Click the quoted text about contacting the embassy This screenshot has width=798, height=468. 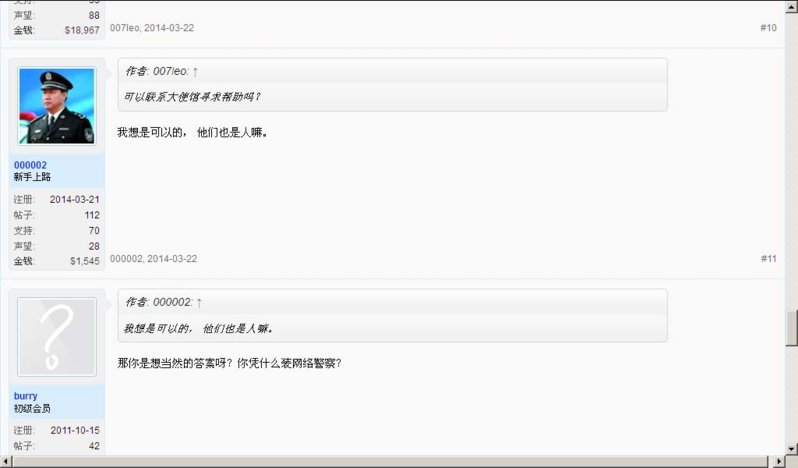192,97
